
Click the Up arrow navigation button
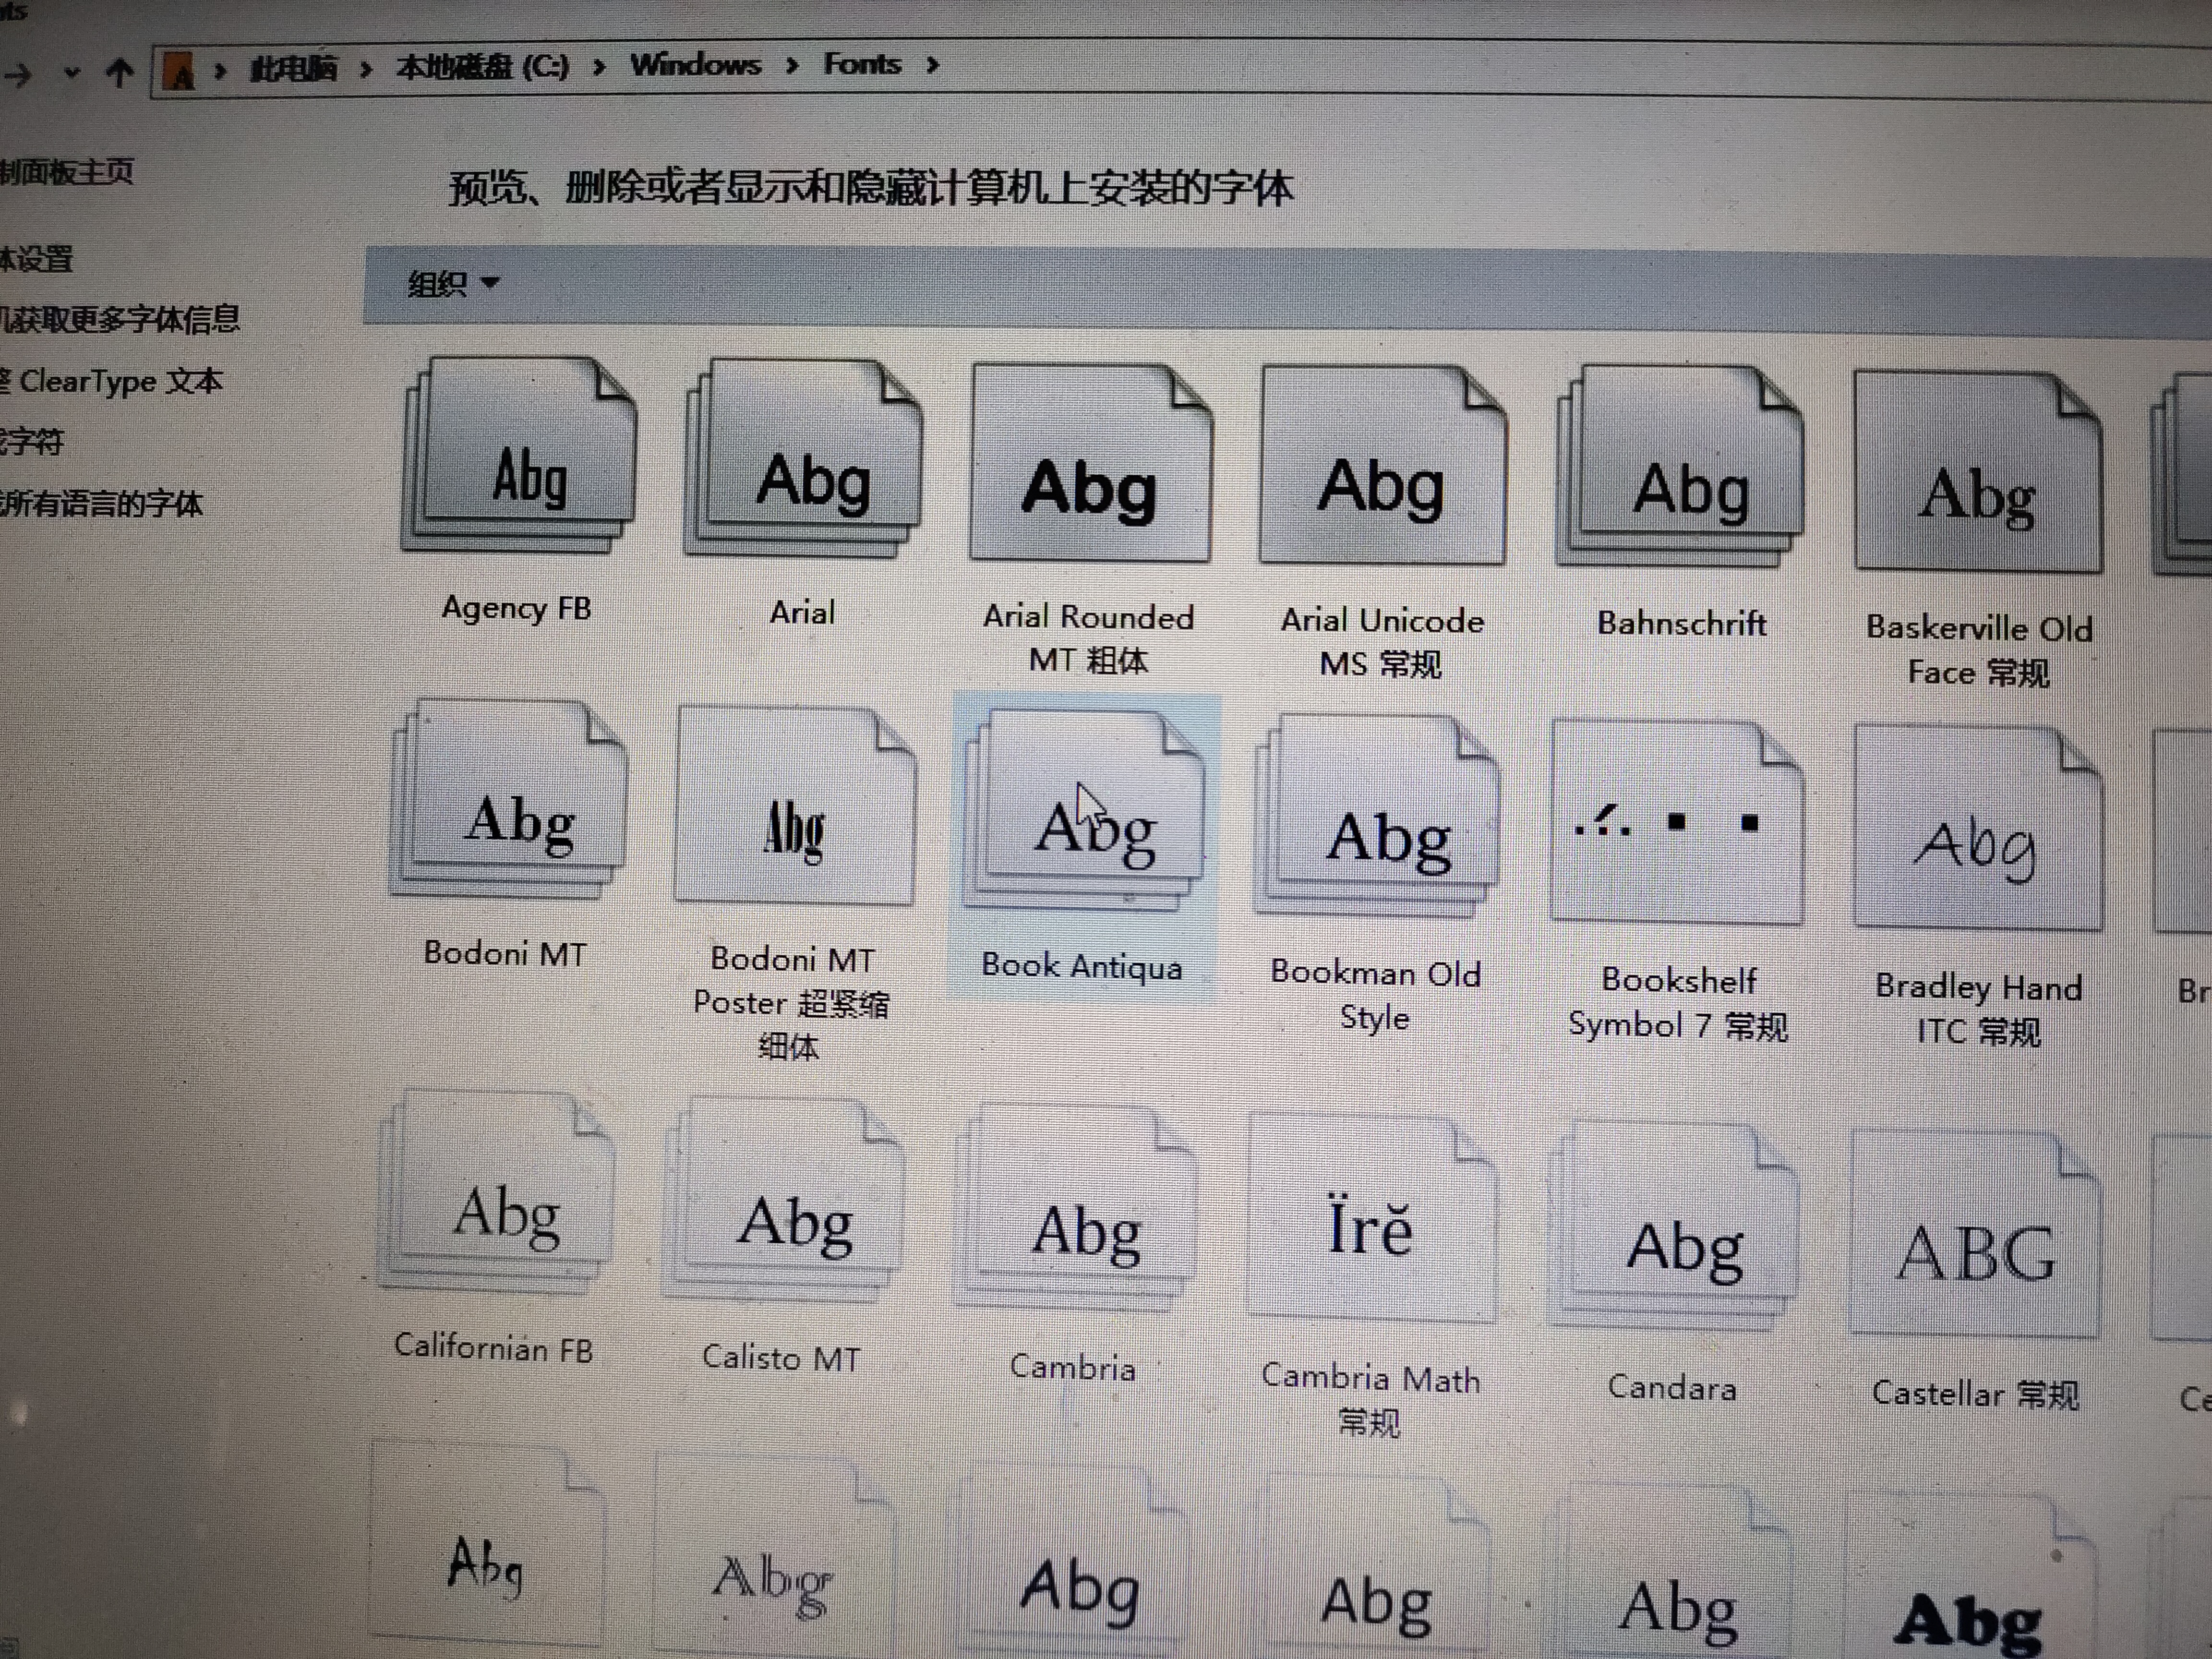pyautogui.click(x=120, y=72)
